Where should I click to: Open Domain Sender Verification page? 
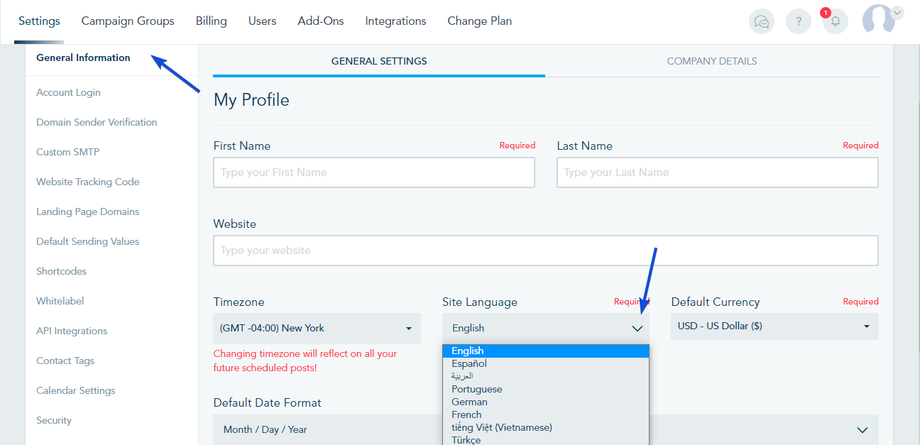point(96,123)
